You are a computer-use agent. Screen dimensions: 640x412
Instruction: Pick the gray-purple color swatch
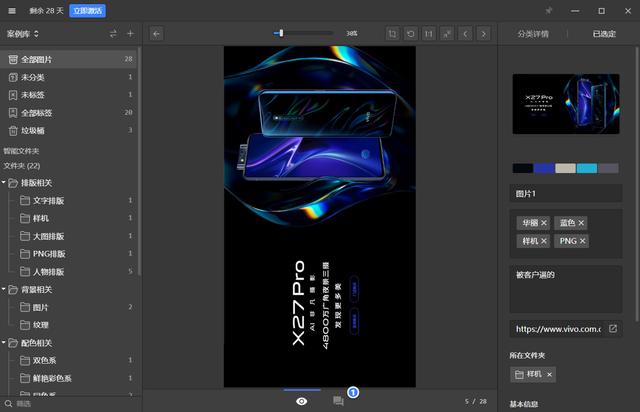(608, 168)
